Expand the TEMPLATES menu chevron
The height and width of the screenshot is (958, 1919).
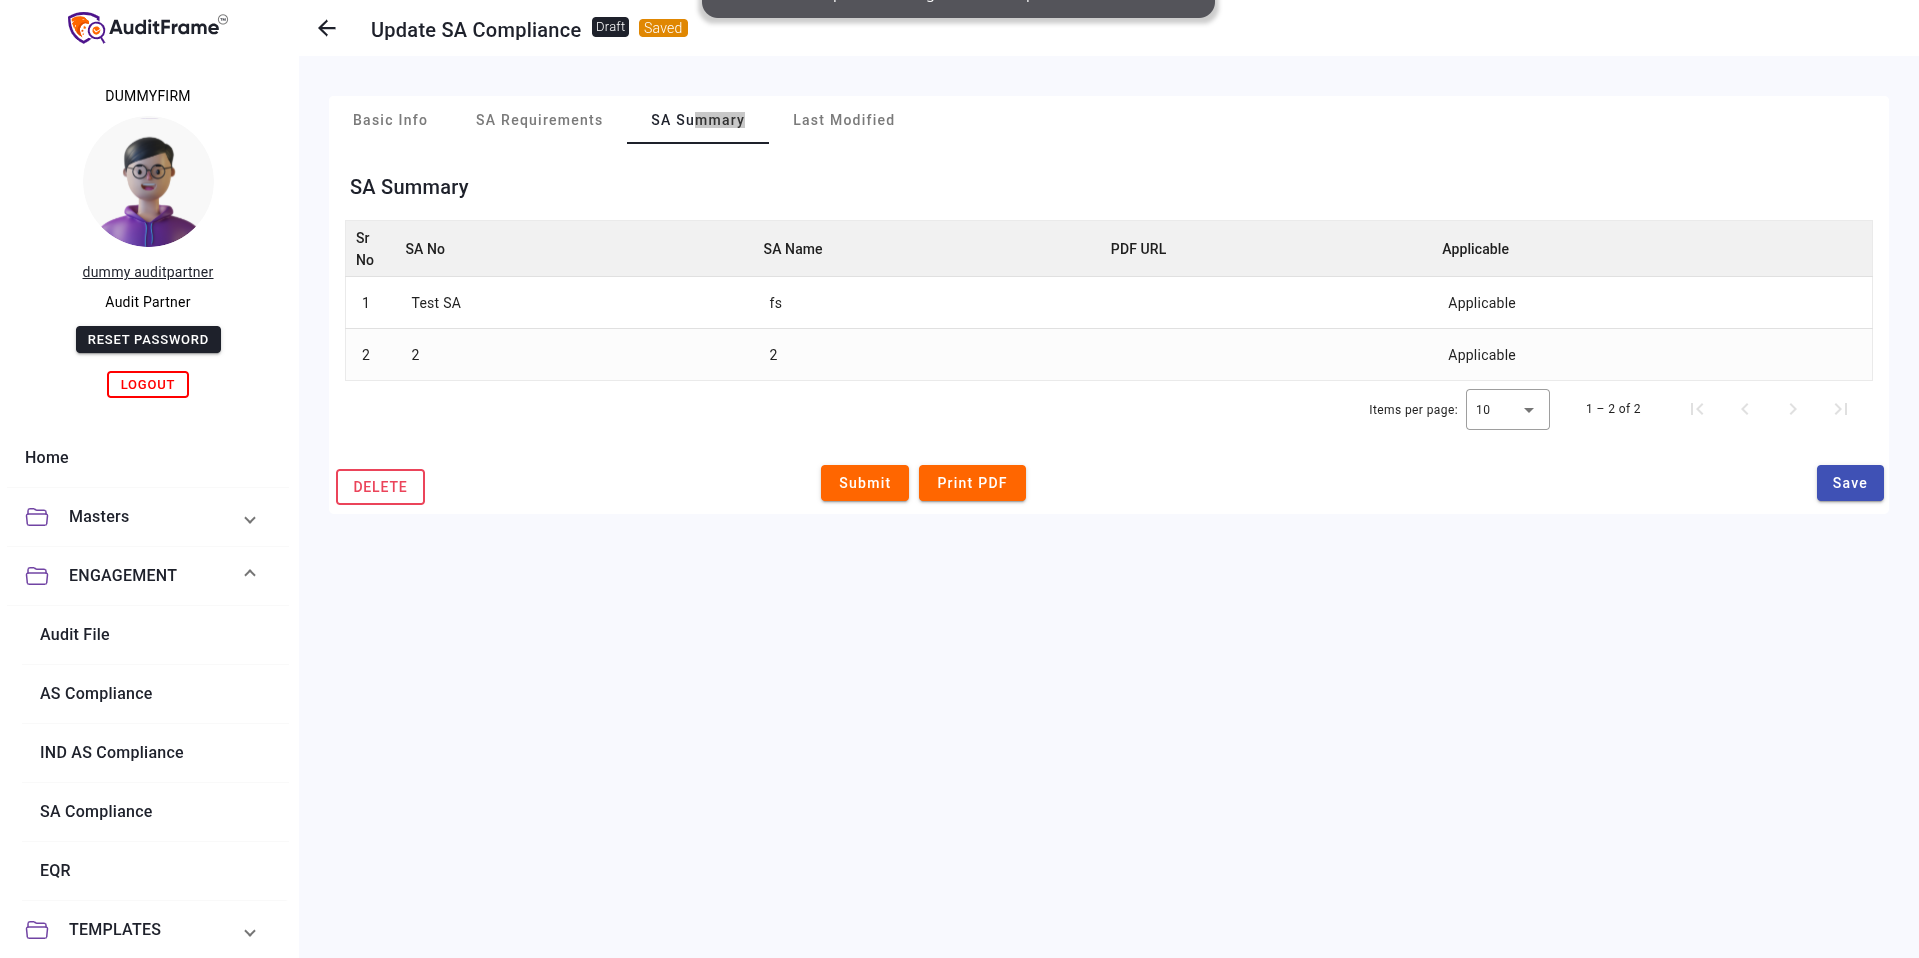(250, 932)
